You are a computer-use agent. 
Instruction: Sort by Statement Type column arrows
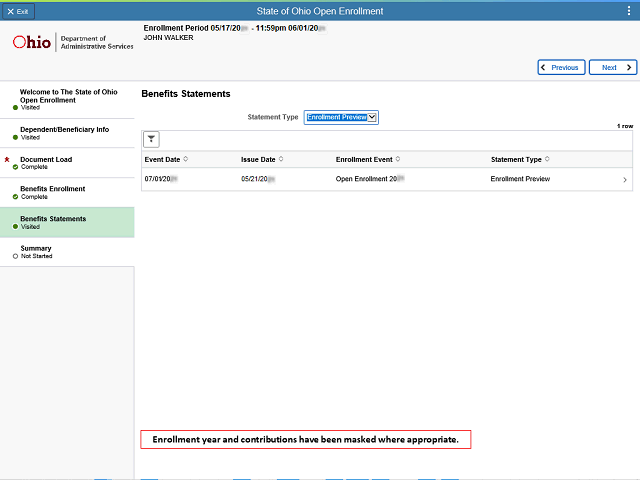pyautogui.click(x=547, y=159)
